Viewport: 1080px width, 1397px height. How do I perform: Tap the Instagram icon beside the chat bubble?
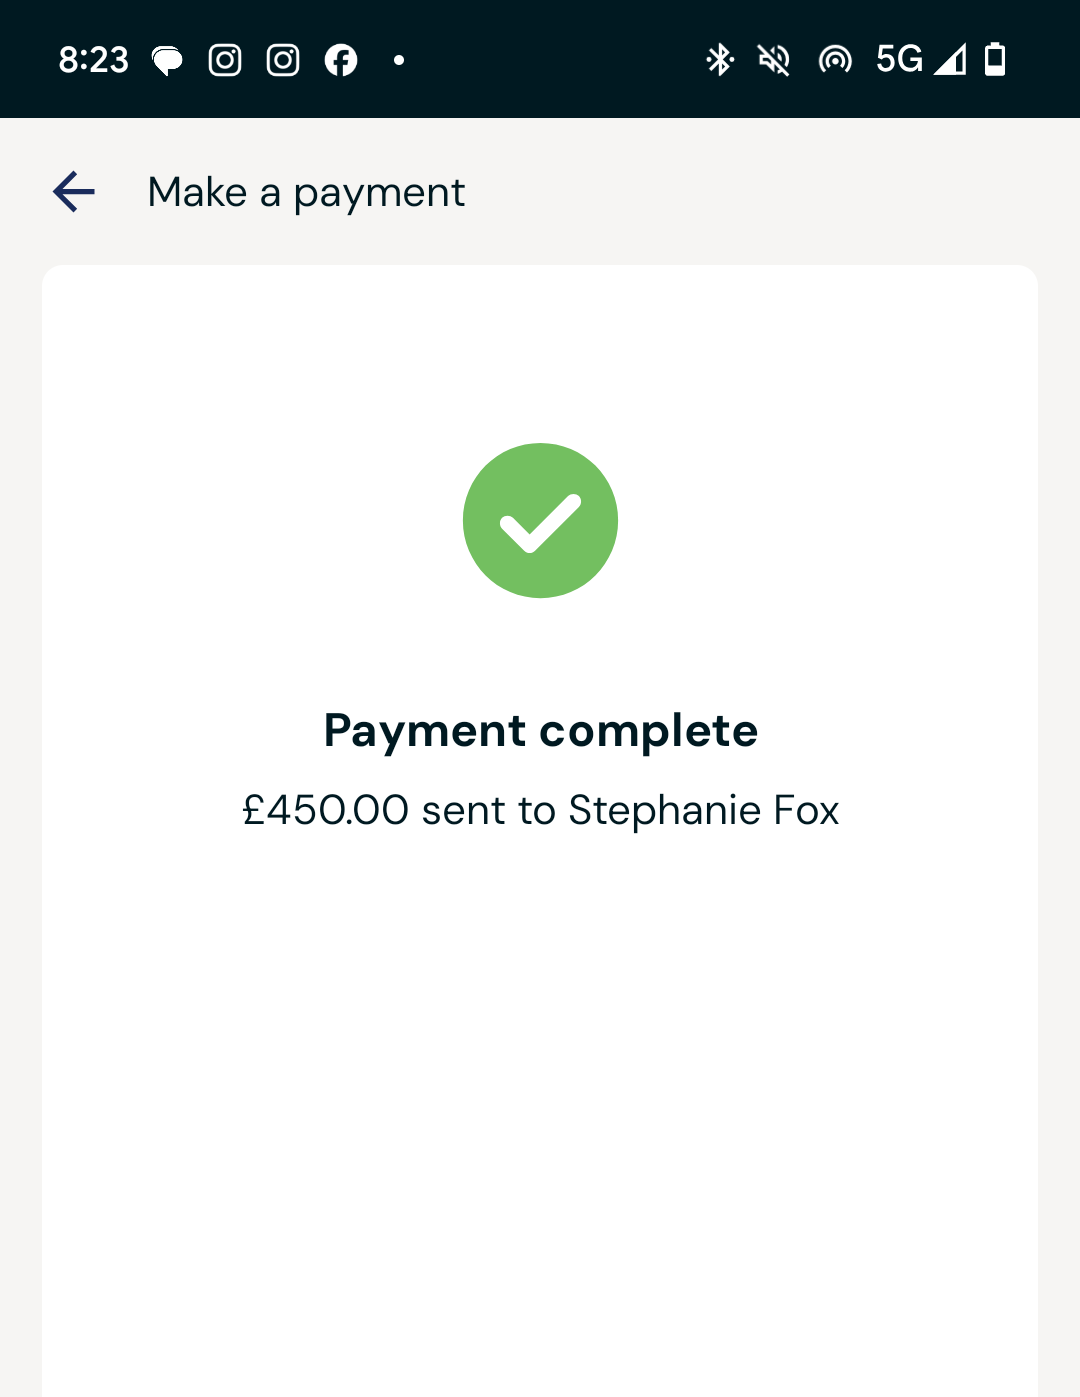(225, 60)
